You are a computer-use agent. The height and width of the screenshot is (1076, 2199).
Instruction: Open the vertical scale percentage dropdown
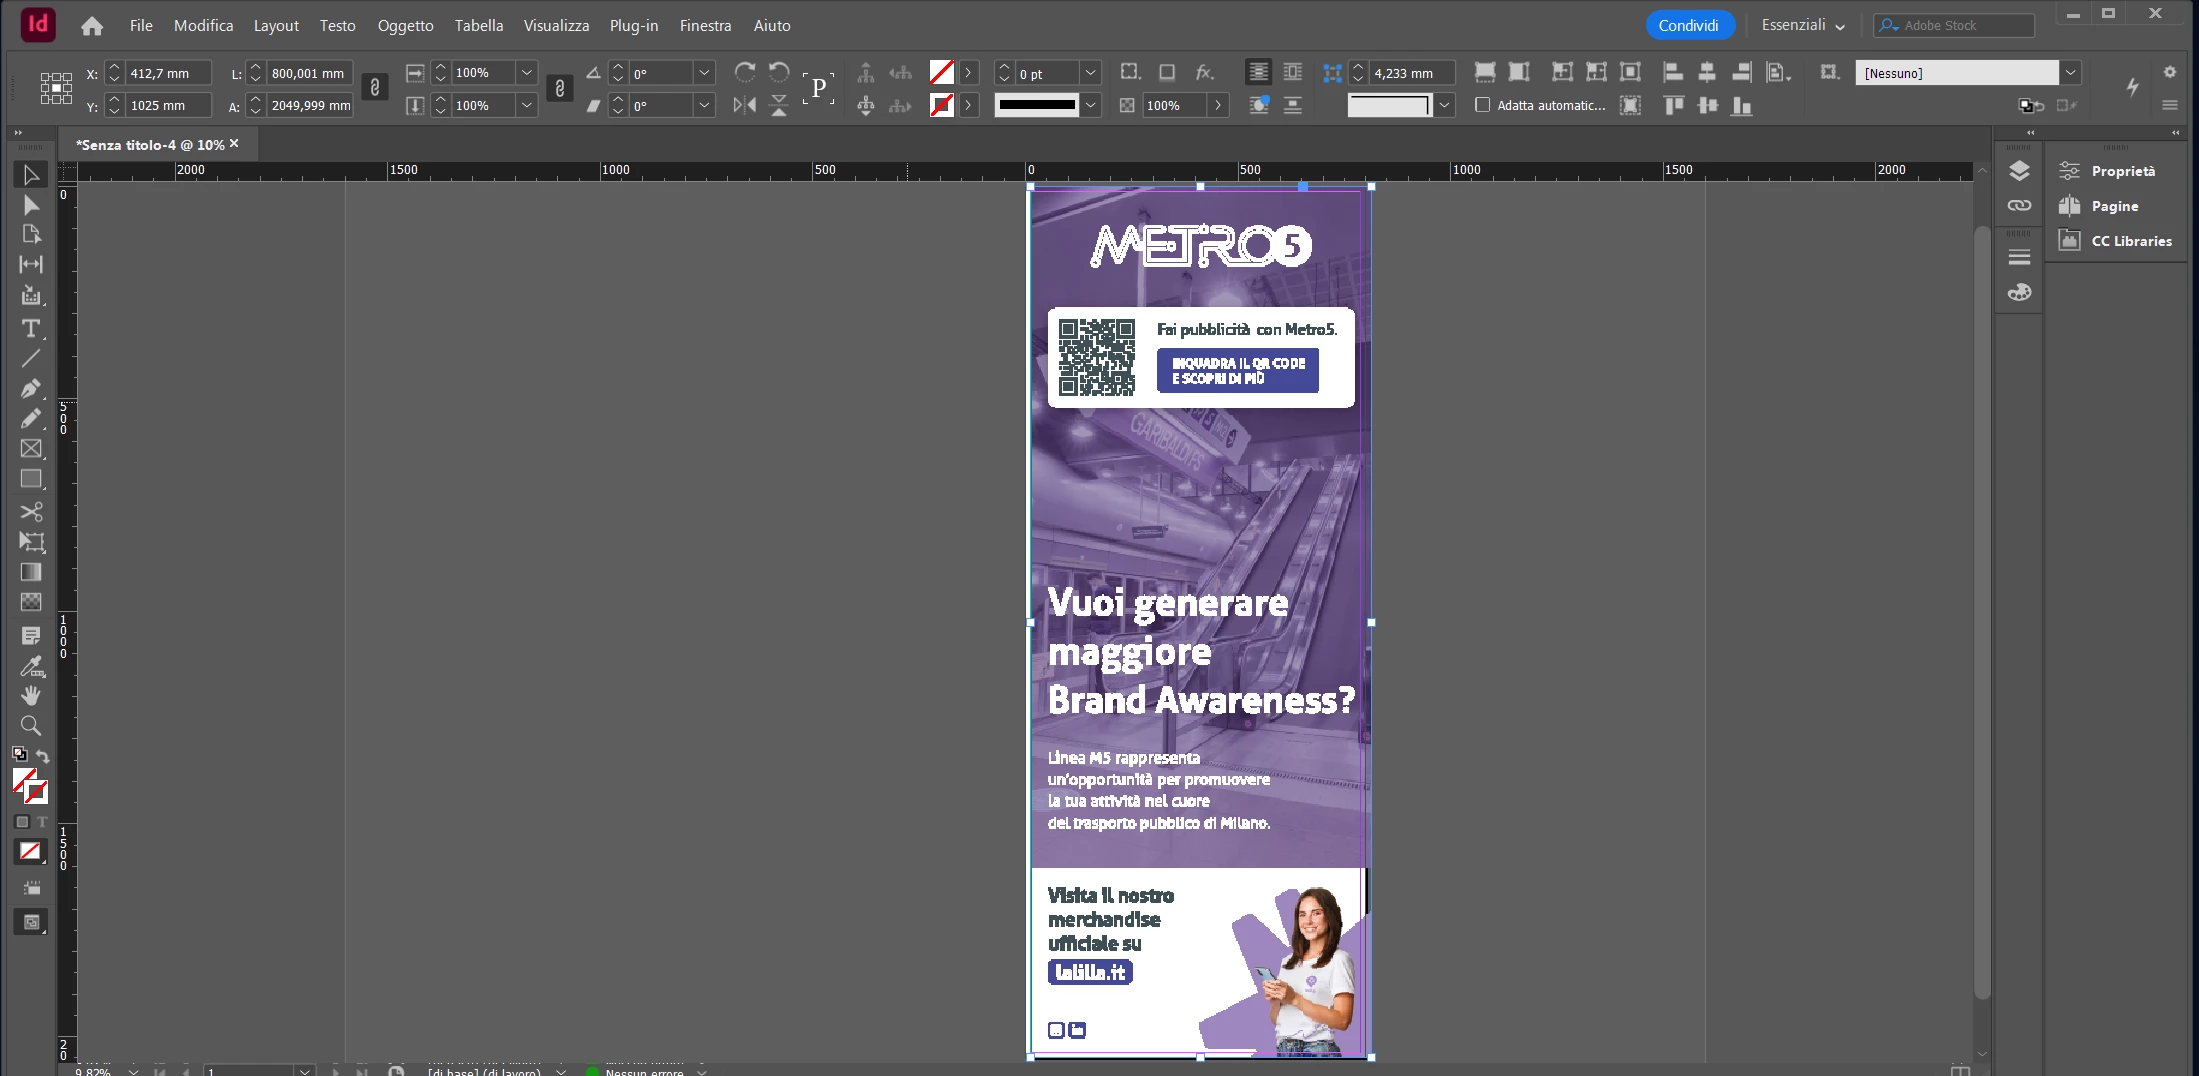(x=527, y=105)
